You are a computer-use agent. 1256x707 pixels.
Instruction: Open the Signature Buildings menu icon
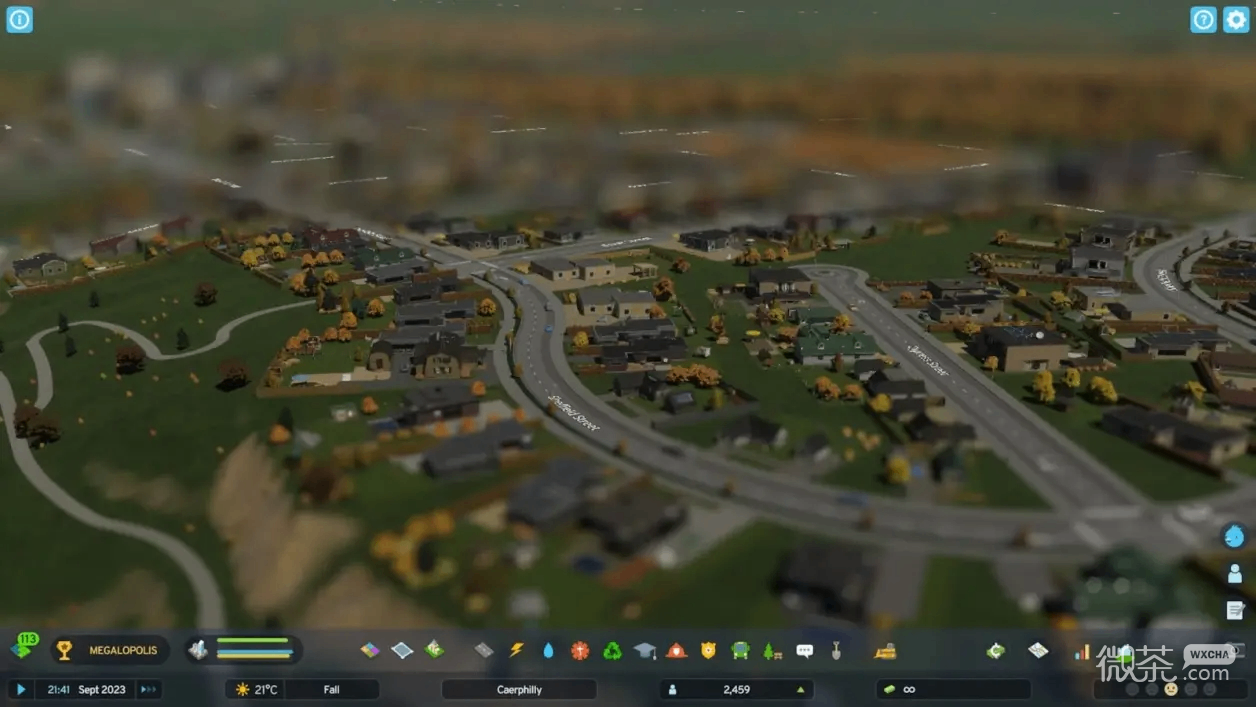click(x=434, y=650)
